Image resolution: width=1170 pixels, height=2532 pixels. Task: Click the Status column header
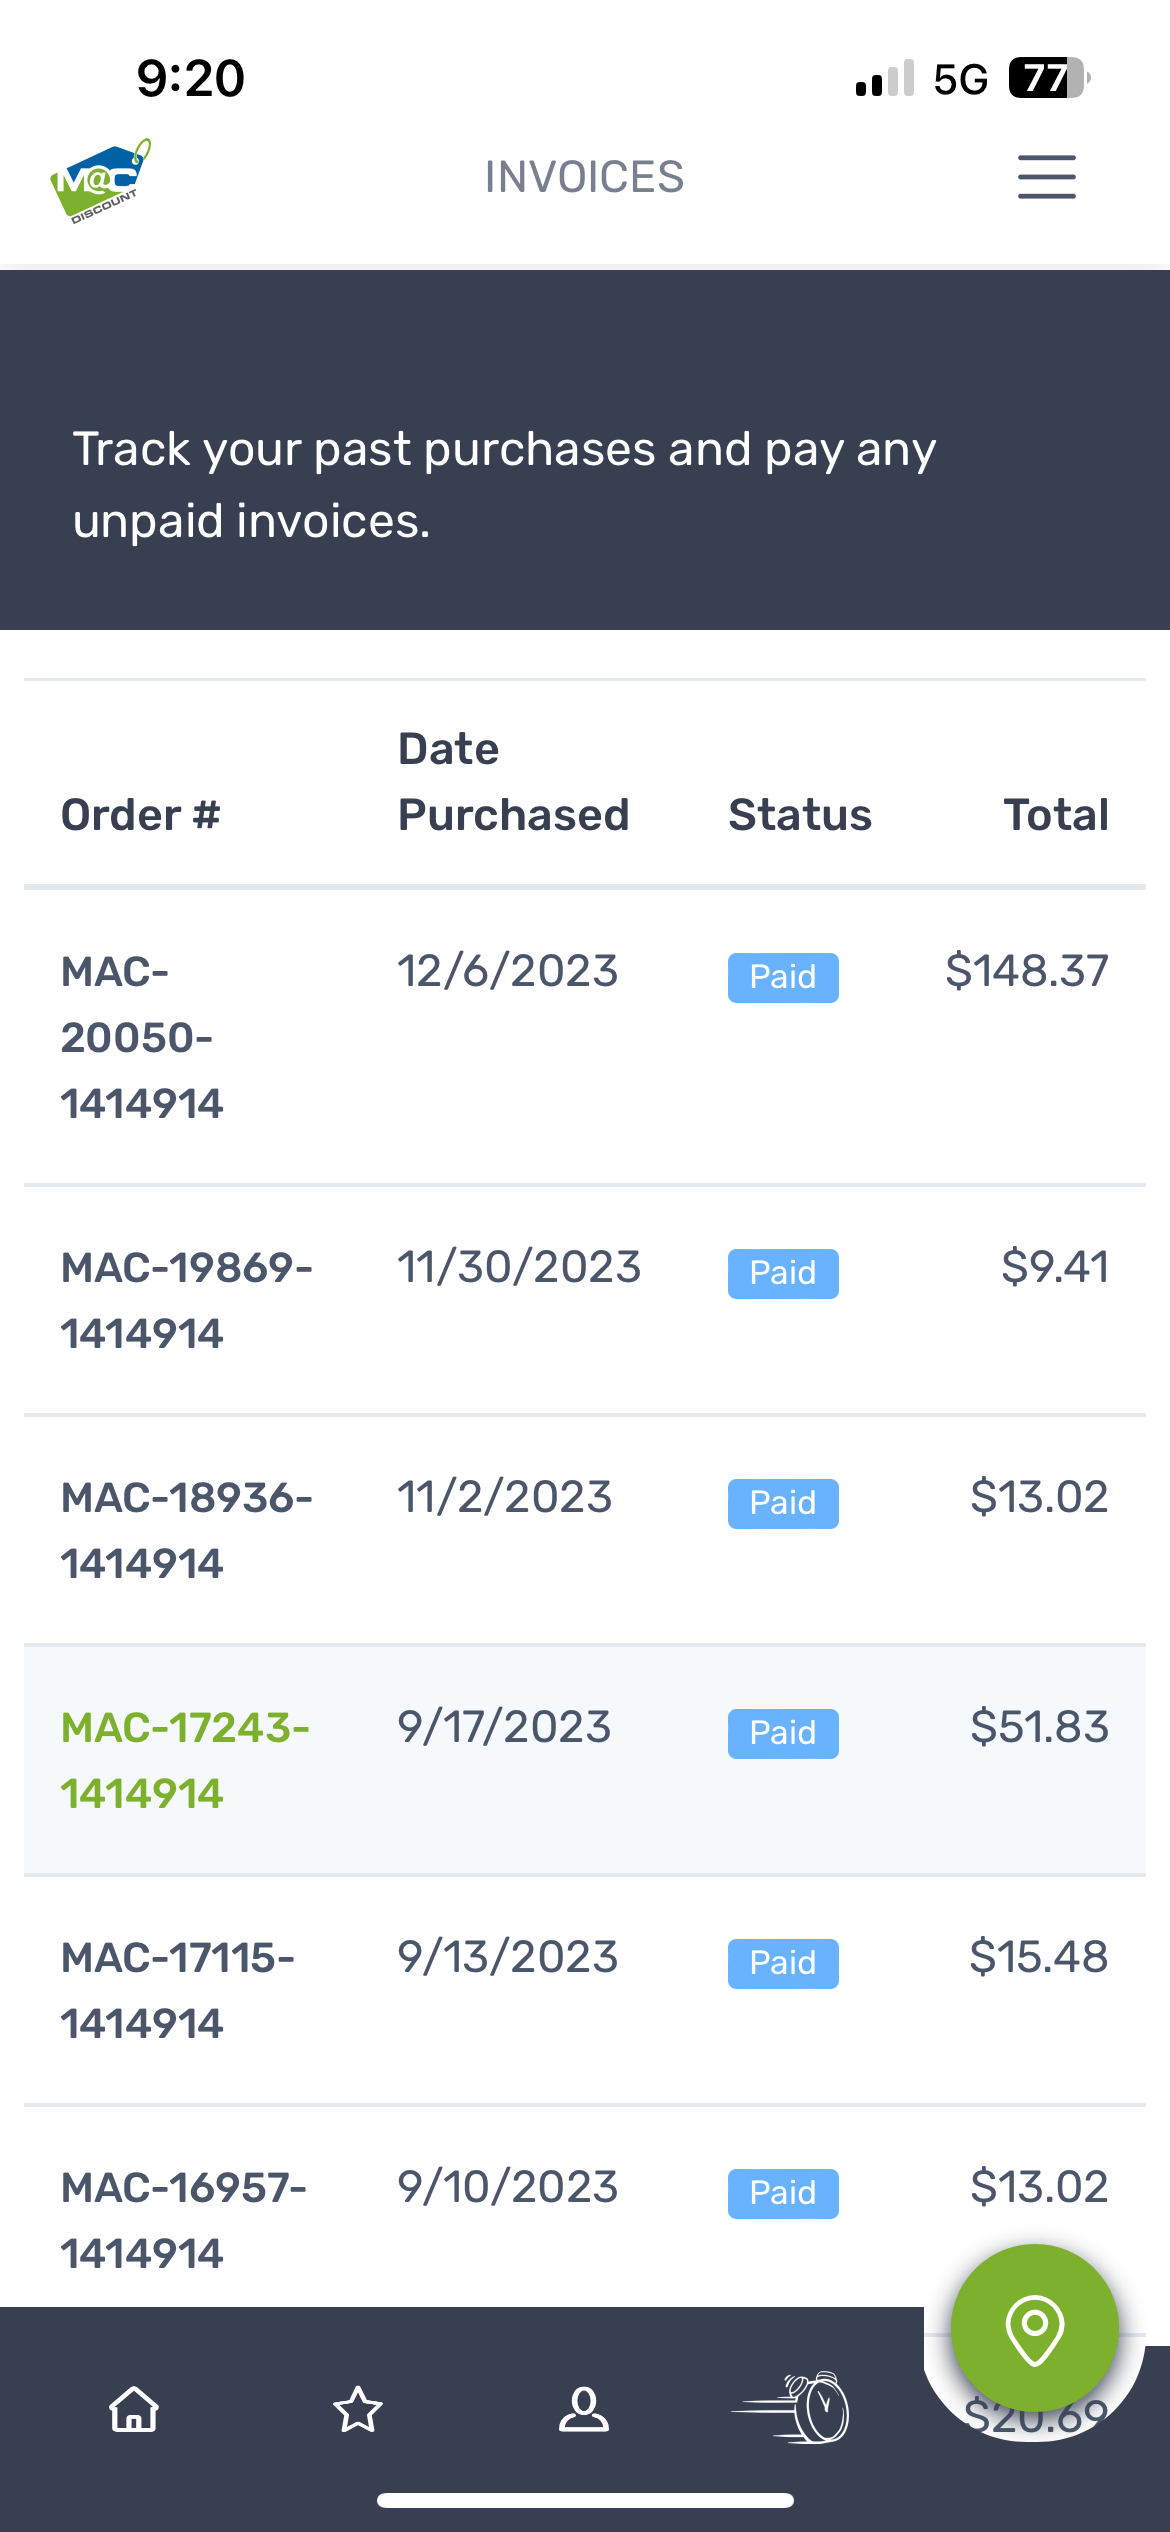pos(799,813)
